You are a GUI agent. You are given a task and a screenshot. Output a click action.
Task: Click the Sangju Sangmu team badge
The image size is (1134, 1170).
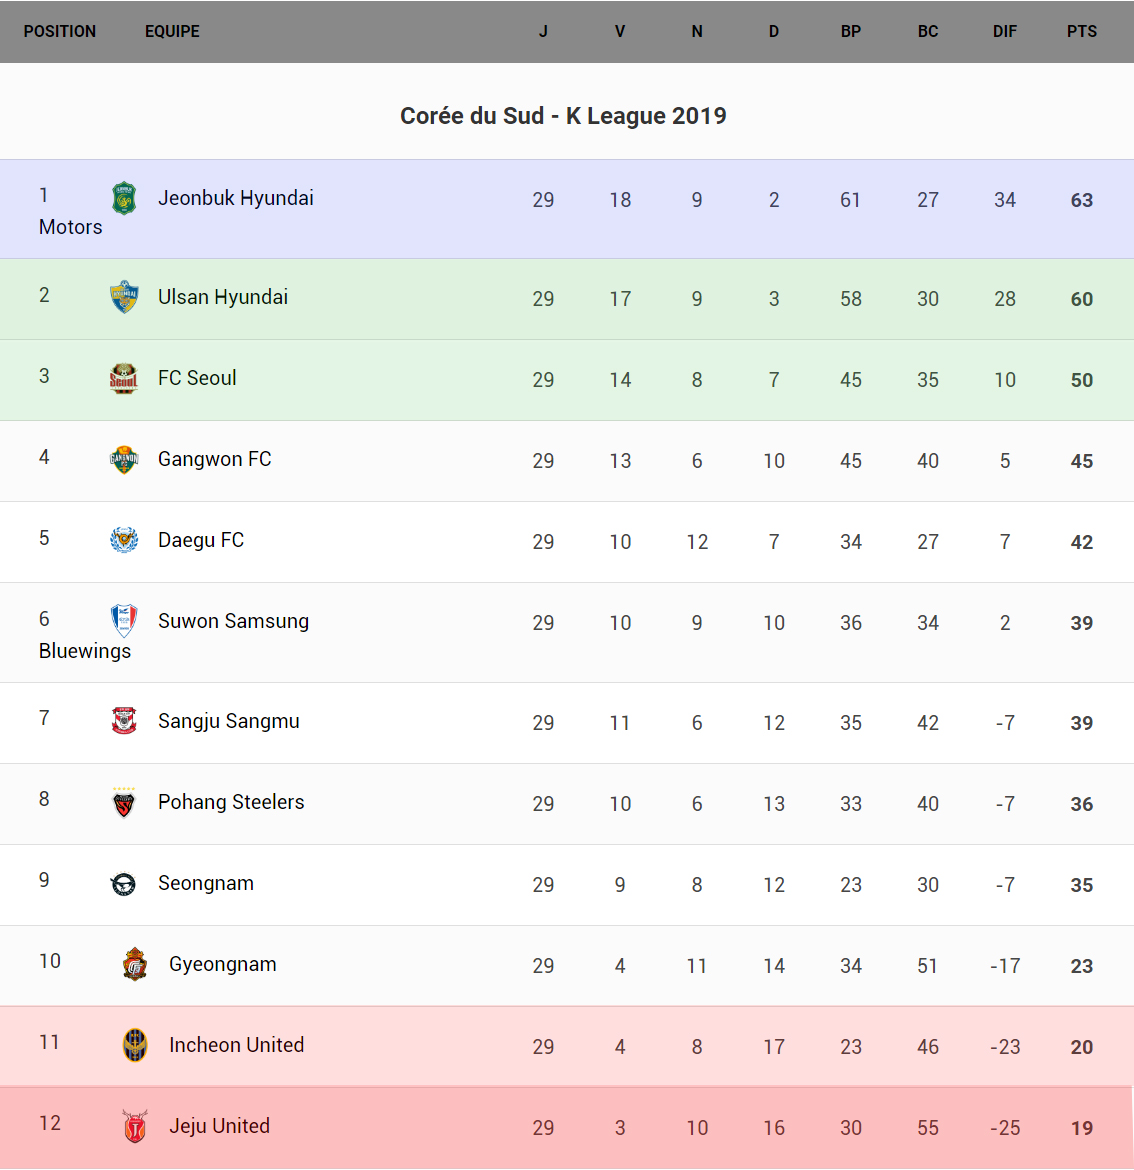pos(124,721)
